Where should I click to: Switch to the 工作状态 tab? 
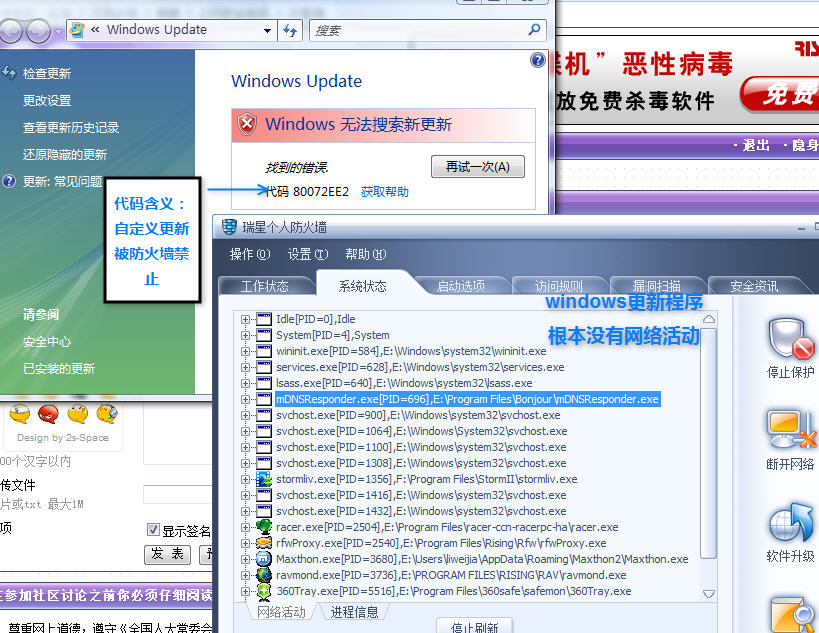tap(265, 286)
